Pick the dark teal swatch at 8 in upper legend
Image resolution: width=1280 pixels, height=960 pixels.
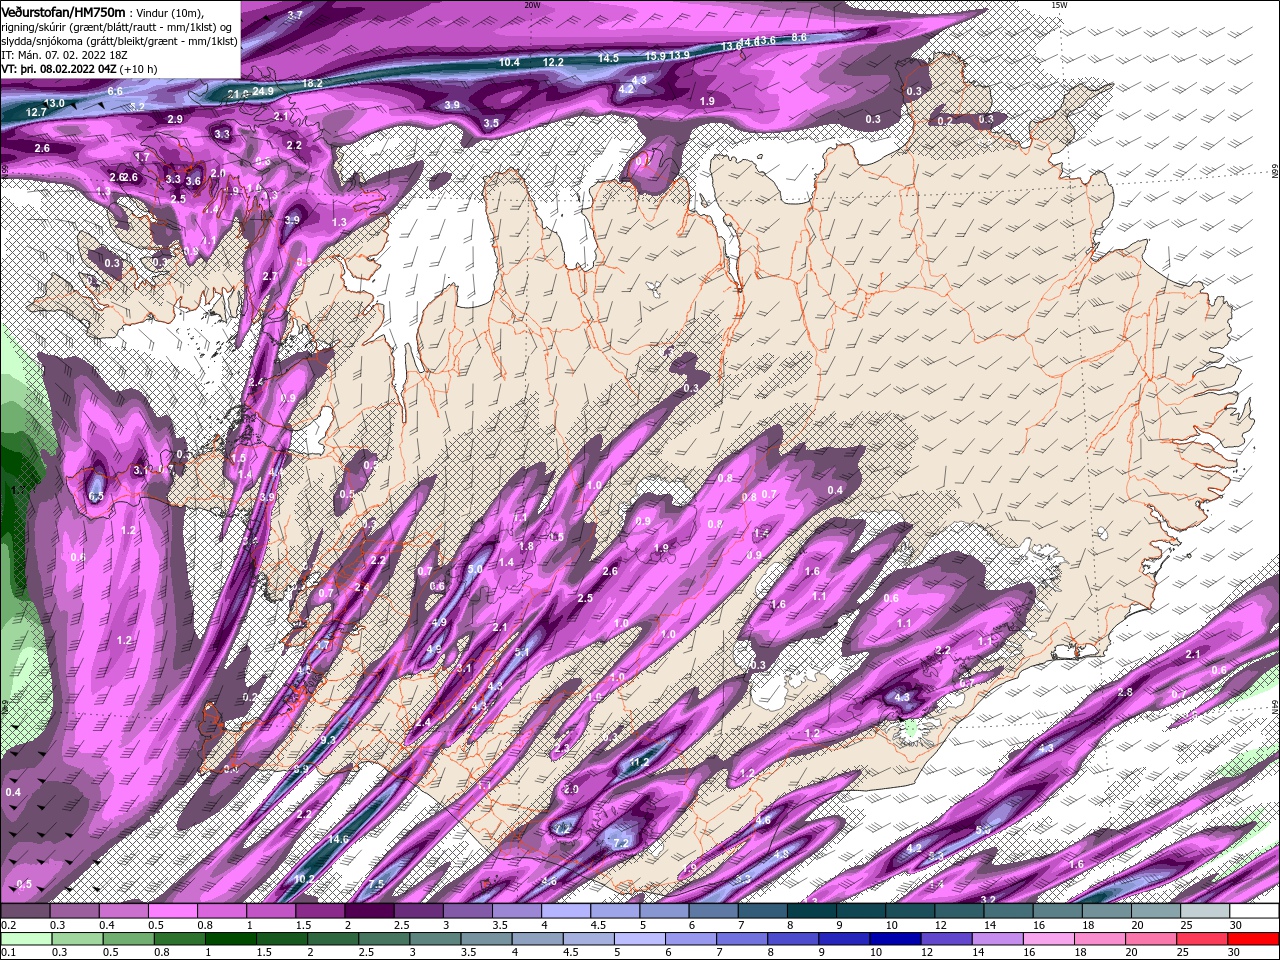[812, 912]
